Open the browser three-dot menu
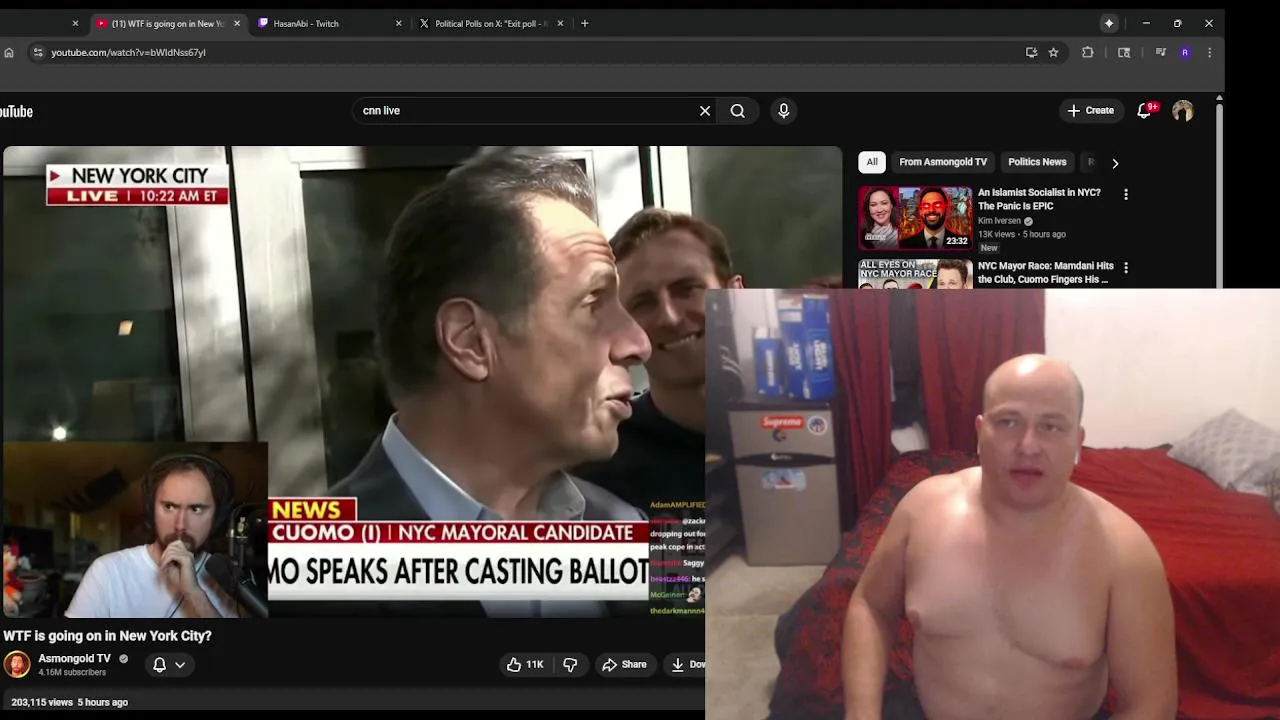Viewport: 1280px width, 720px height. point(1209,52)
